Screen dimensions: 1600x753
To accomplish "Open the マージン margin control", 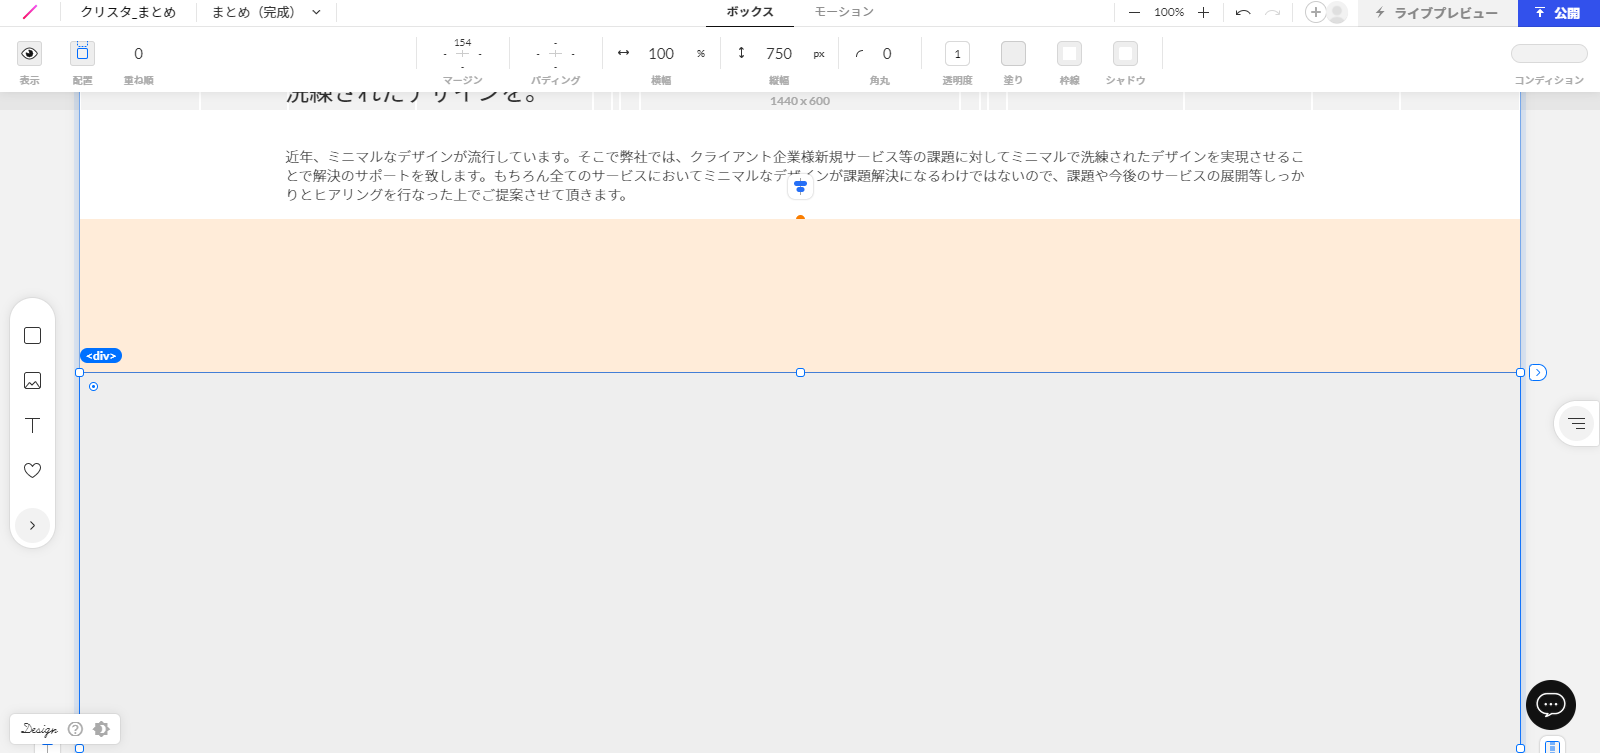I will click(x=462, y=54).
